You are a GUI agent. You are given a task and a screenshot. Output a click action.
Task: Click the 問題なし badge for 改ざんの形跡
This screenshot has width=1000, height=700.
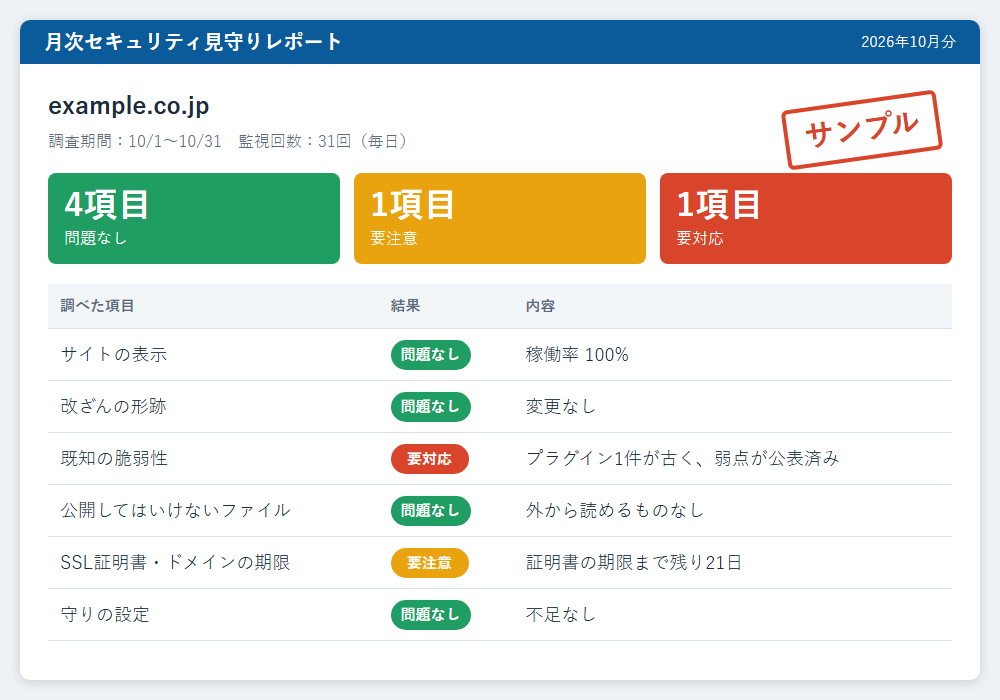(430, 407)
